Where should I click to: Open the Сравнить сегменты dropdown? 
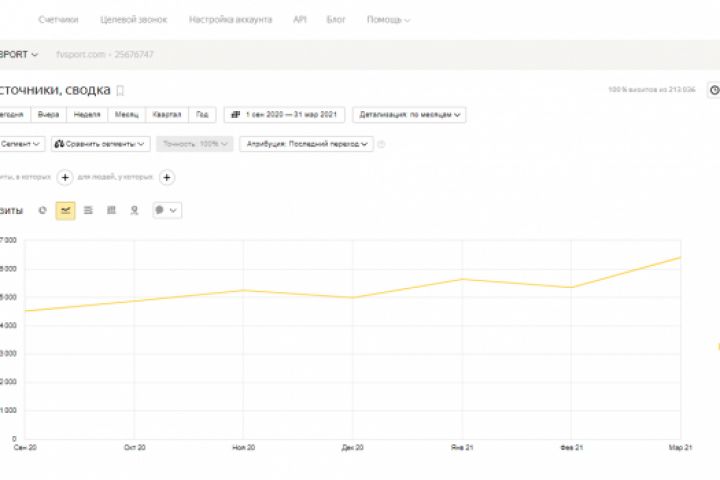(x=100, y=144)
